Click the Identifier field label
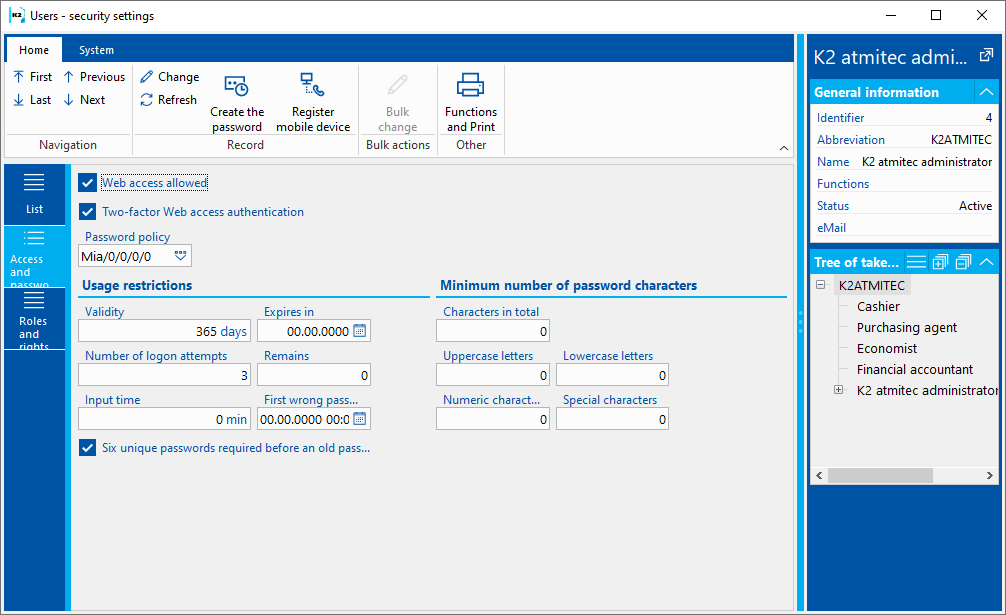Screen dimensions: 1006x615 click(840, 118)
